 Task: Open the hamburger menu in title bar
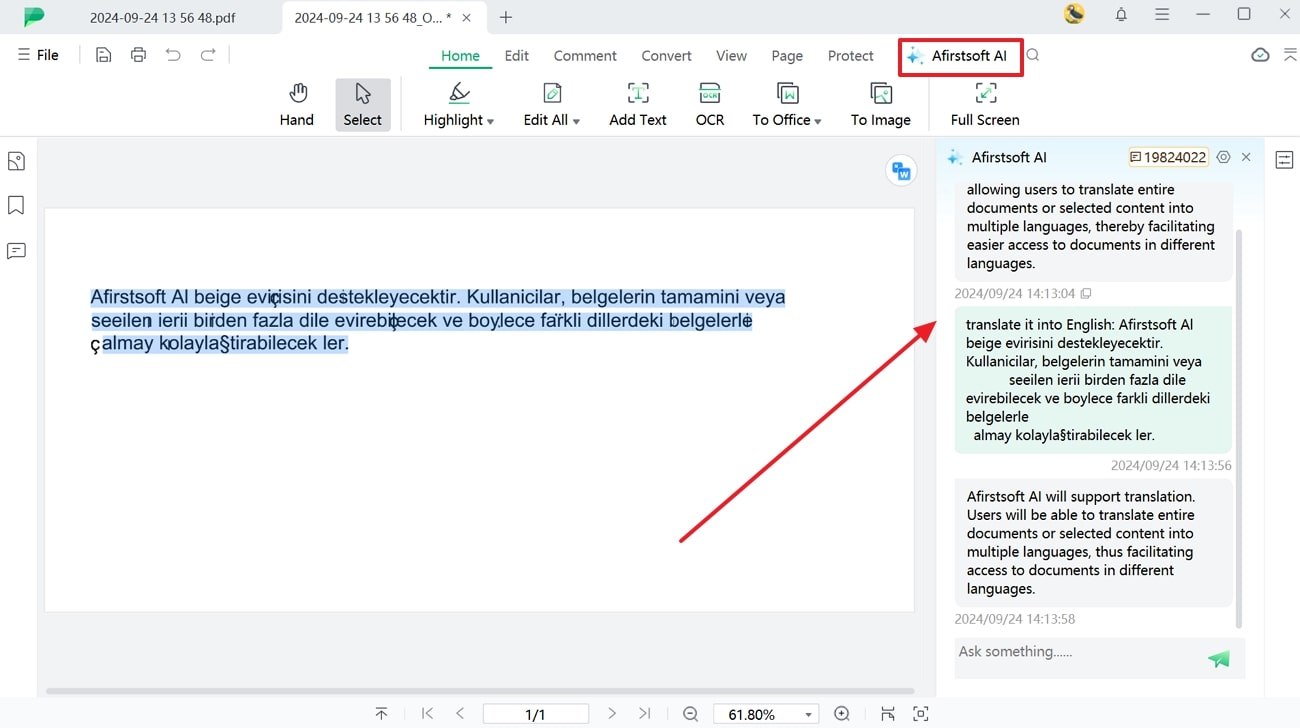point(1162,14)
